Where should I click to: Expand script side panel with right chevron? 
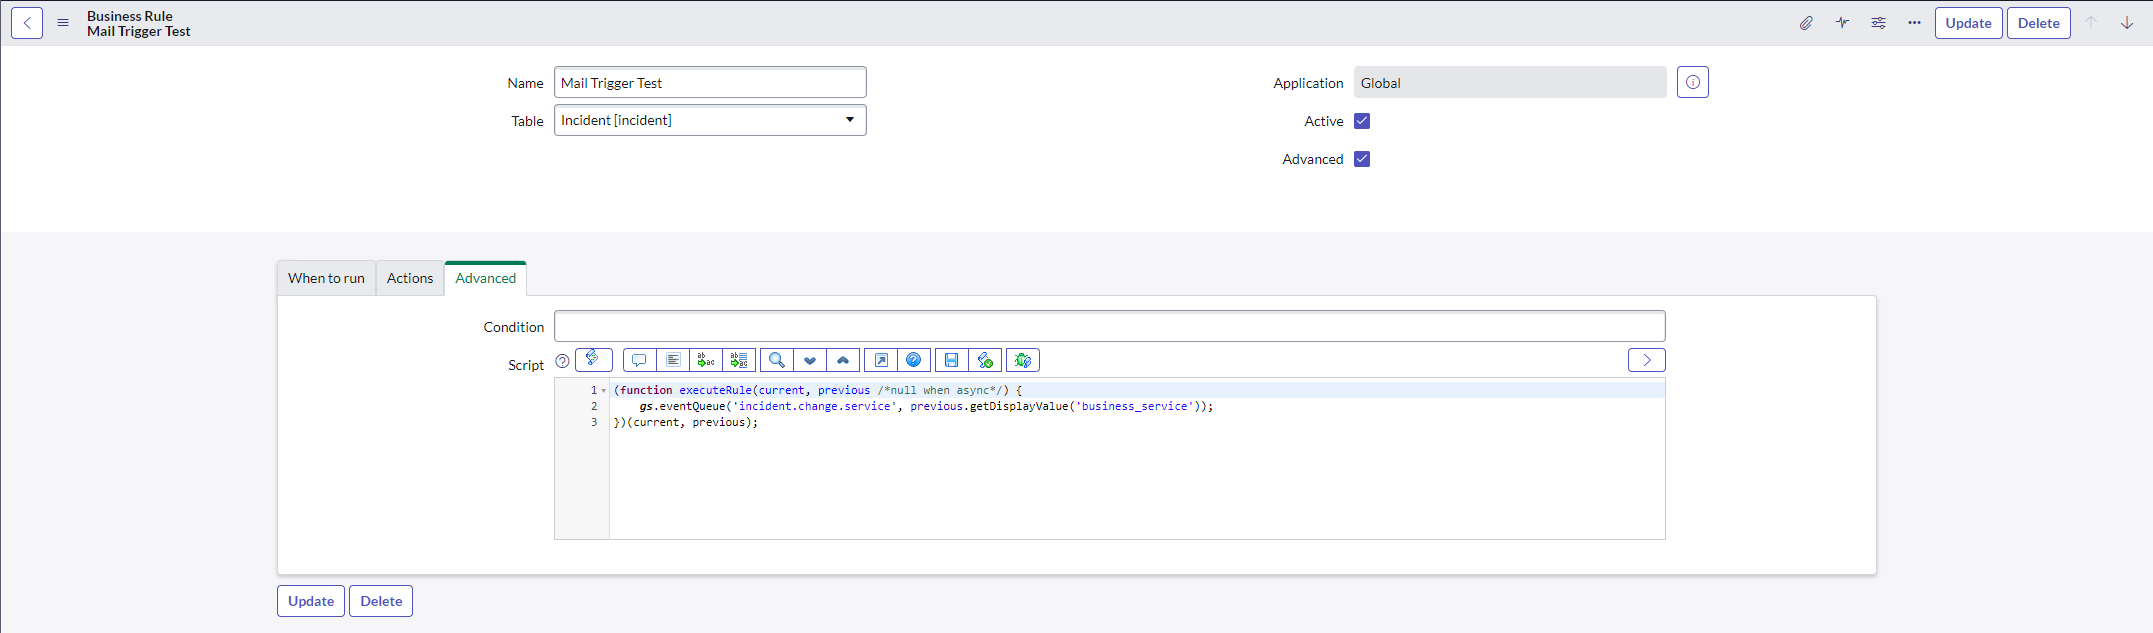[x=1647, y=360]
